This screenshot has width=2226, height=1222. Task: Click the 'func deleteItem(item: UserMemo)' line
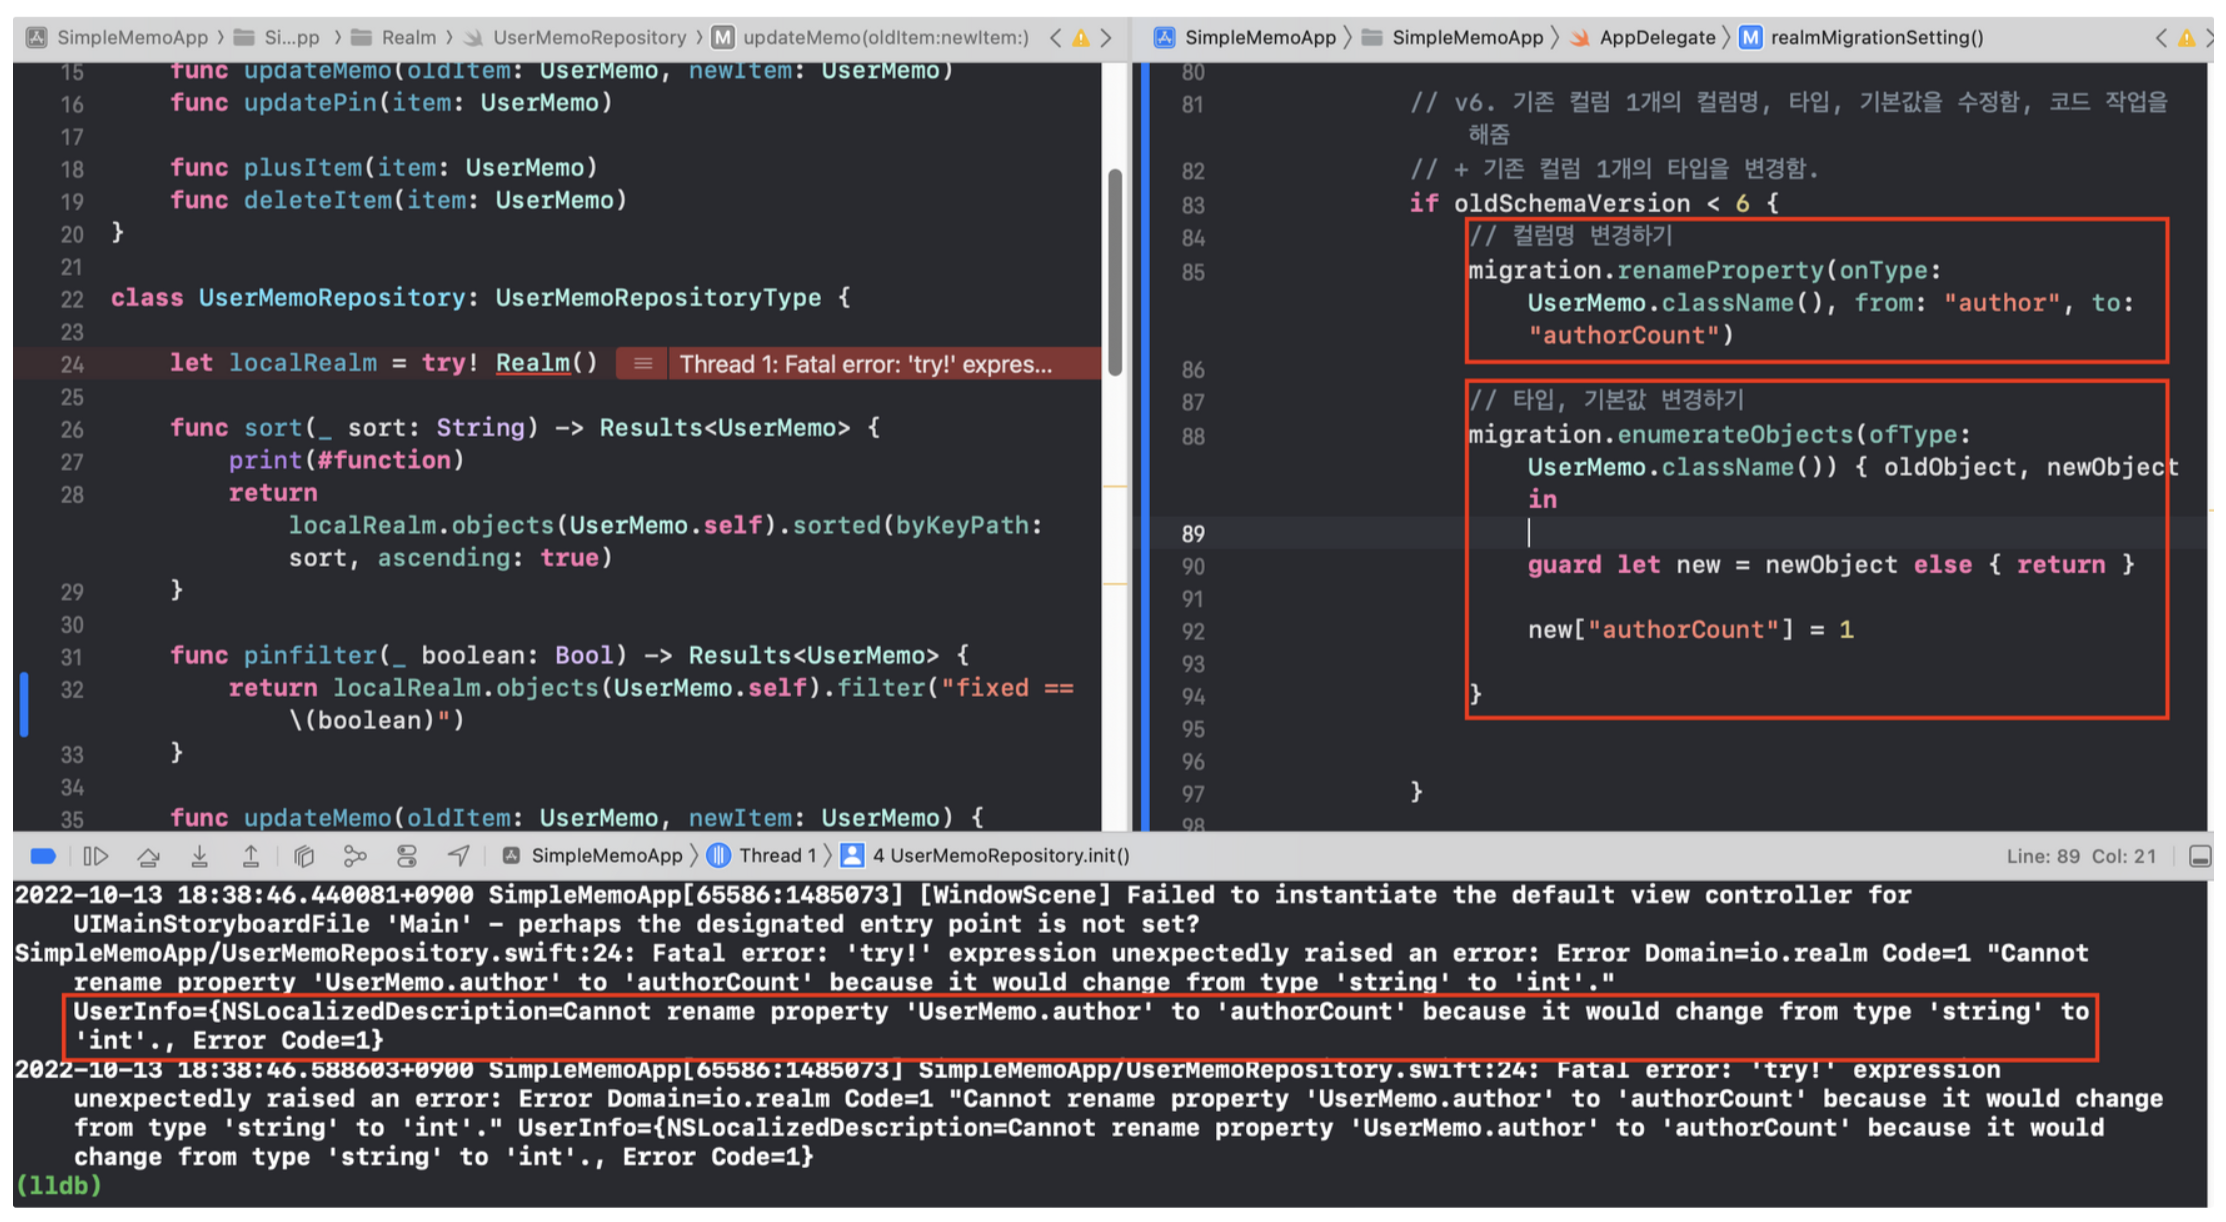click(x=398, y=200)
